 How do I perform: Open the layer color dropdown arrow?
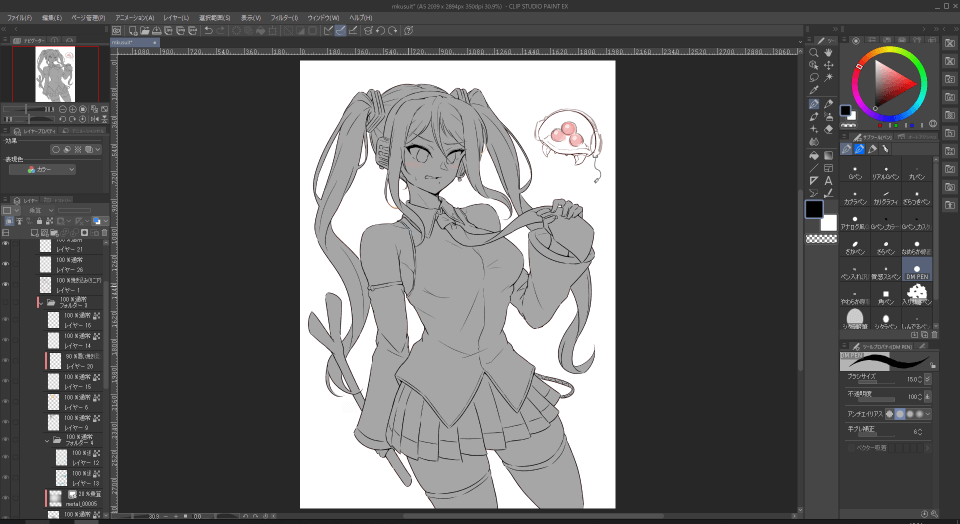(x=105, y=221)
